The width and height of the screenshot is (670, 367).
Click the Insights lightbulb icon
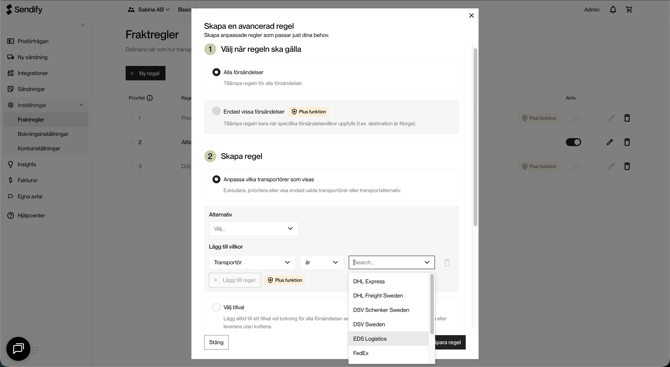pyautogui.click(x=11, y=164)
